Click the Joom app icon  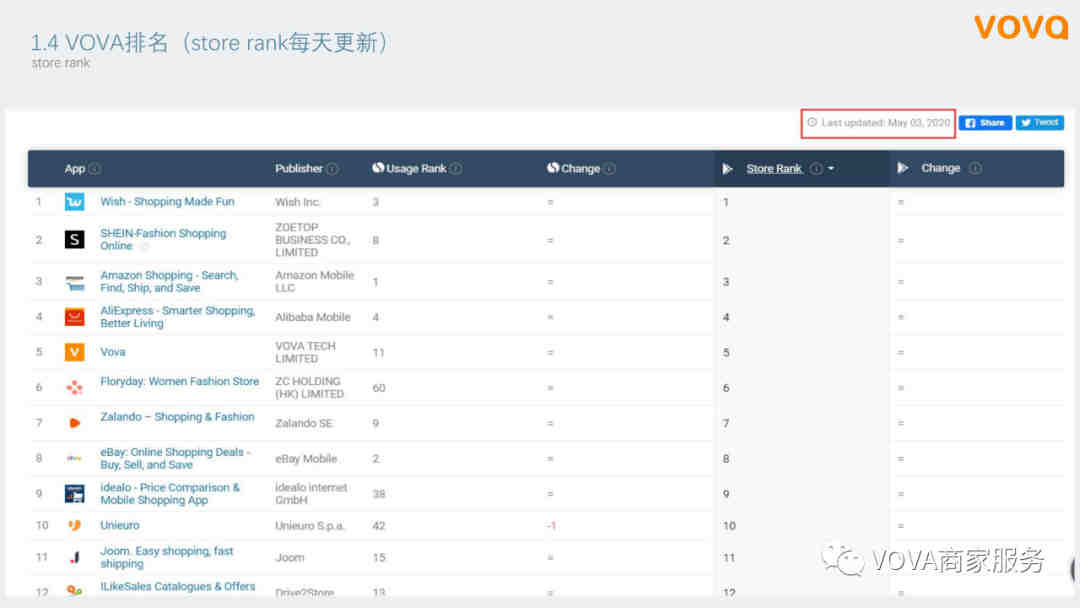[74, 558]
